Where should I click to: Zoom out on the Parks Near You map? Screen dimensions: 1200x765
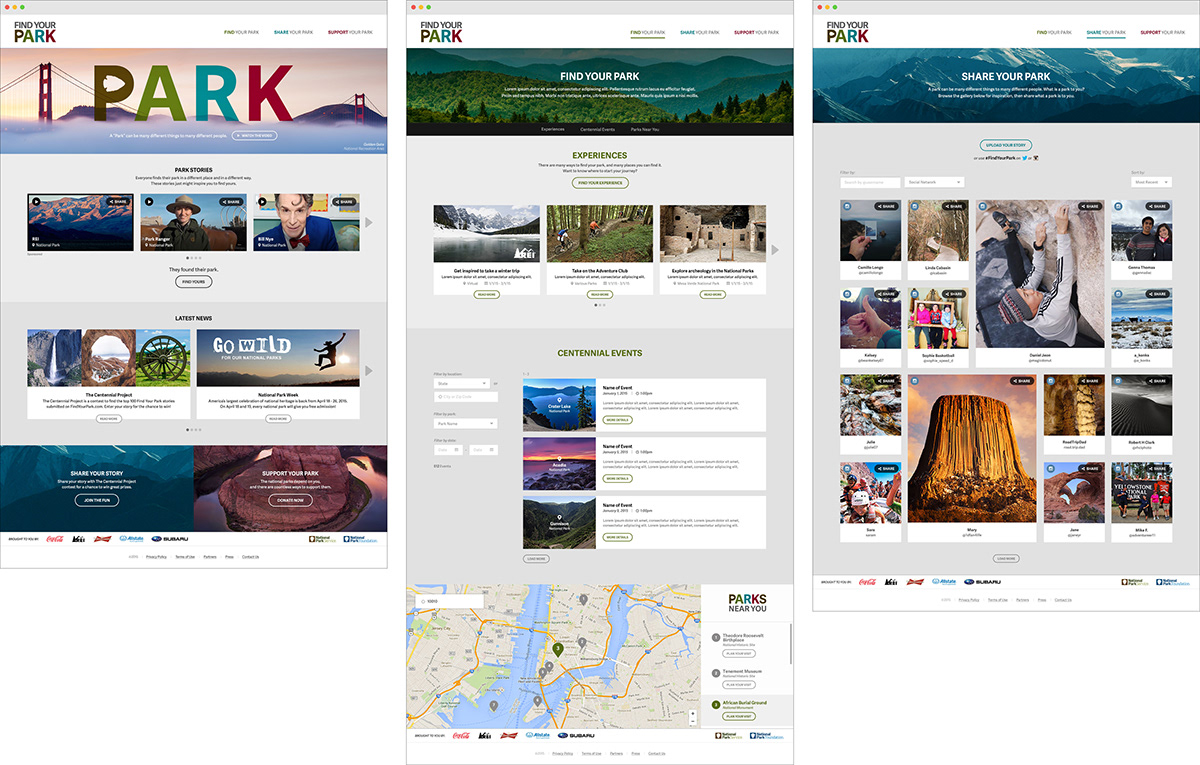click(x=693, y=722)
